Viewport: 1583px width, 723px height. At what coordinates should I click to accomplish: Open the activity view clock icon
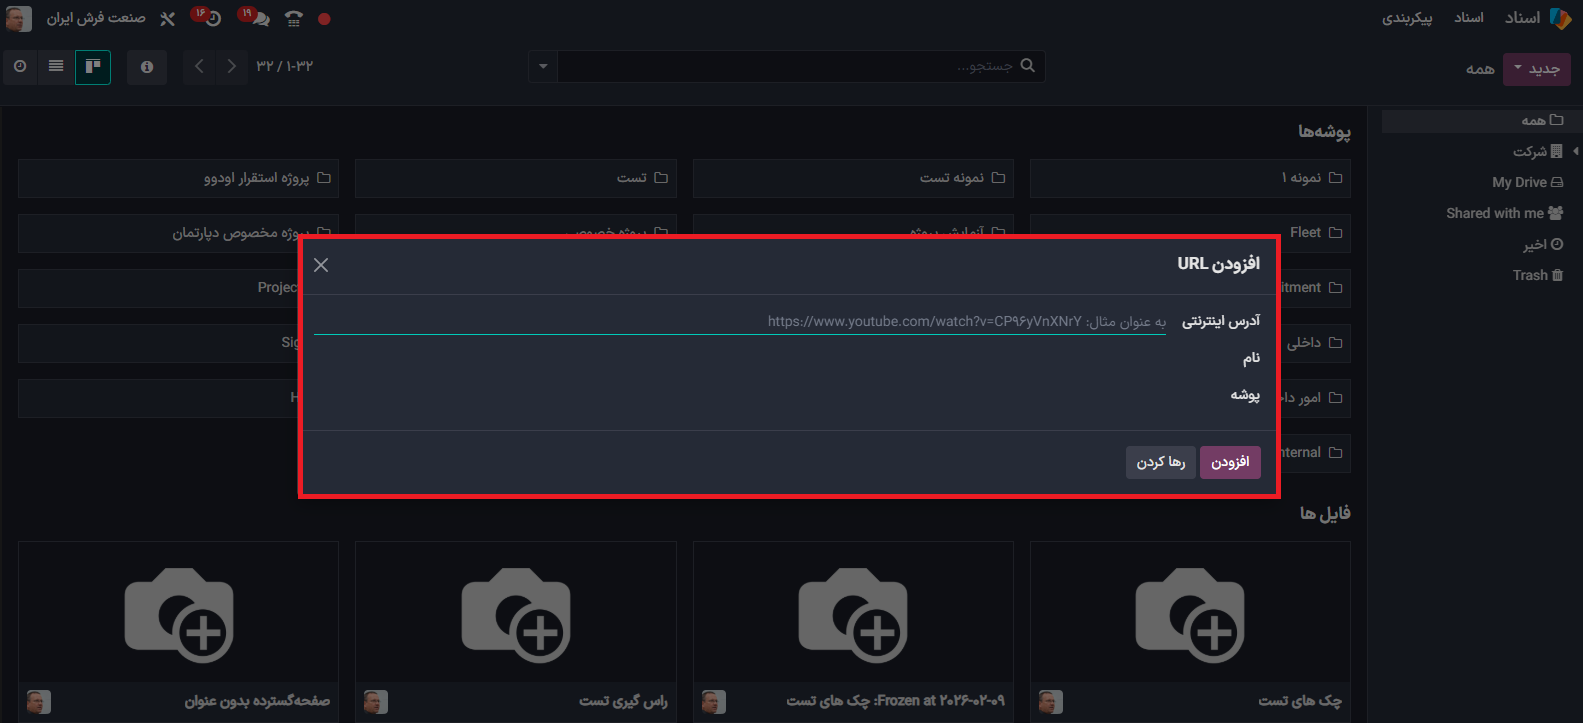pyautogui.click(x=20, y=67)
